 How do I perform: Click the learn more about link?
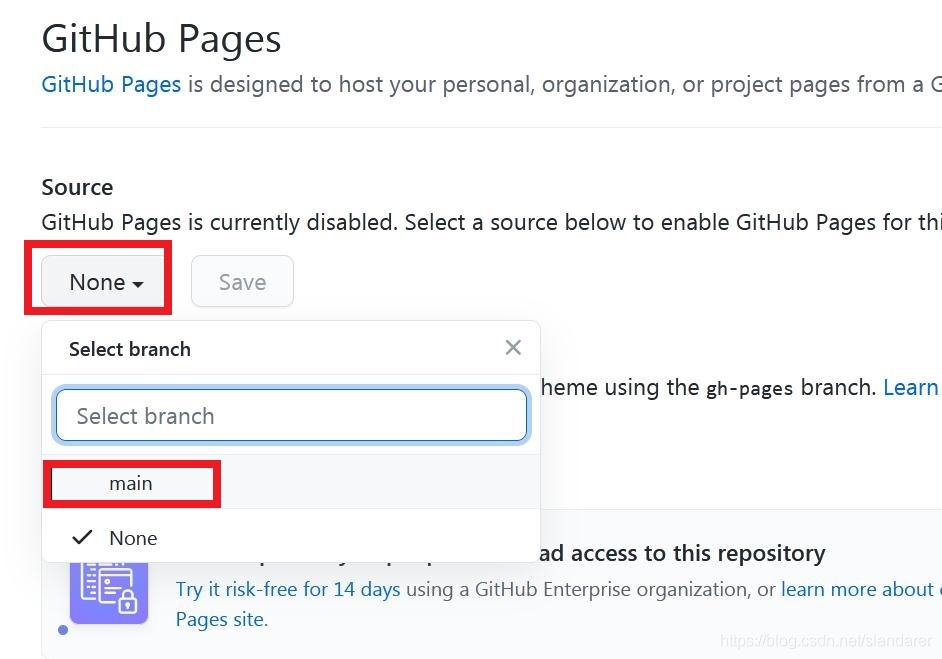(859, 589)
